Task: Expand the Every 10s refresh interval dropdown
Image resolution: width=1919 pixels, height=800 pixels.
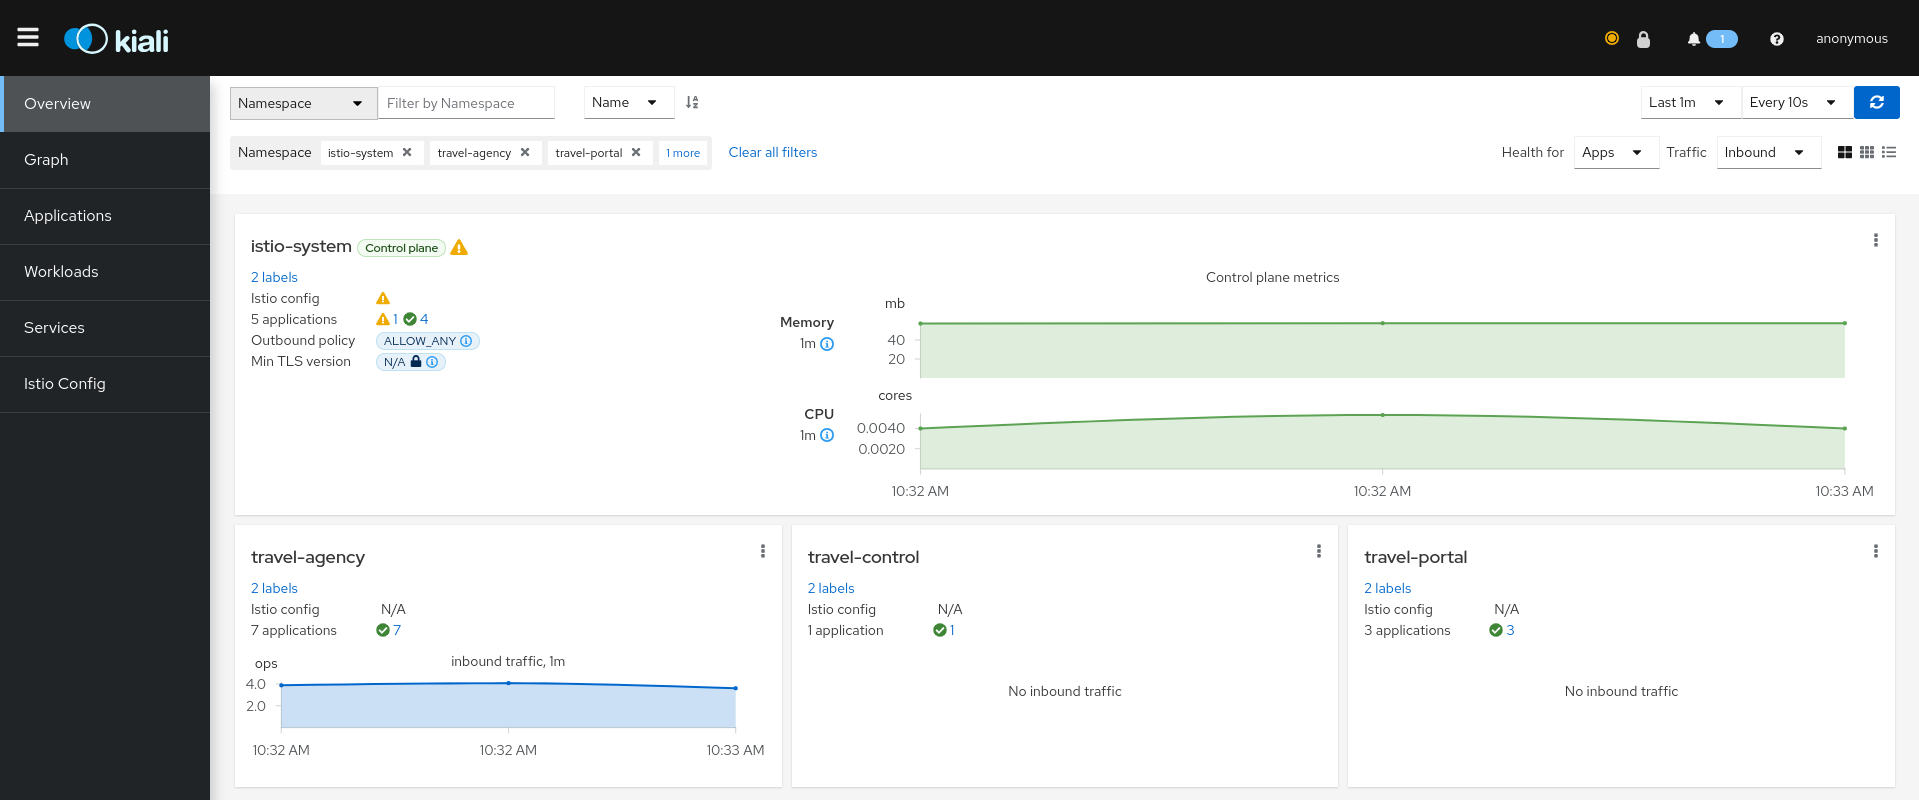Action: (x=1795, y=102)
